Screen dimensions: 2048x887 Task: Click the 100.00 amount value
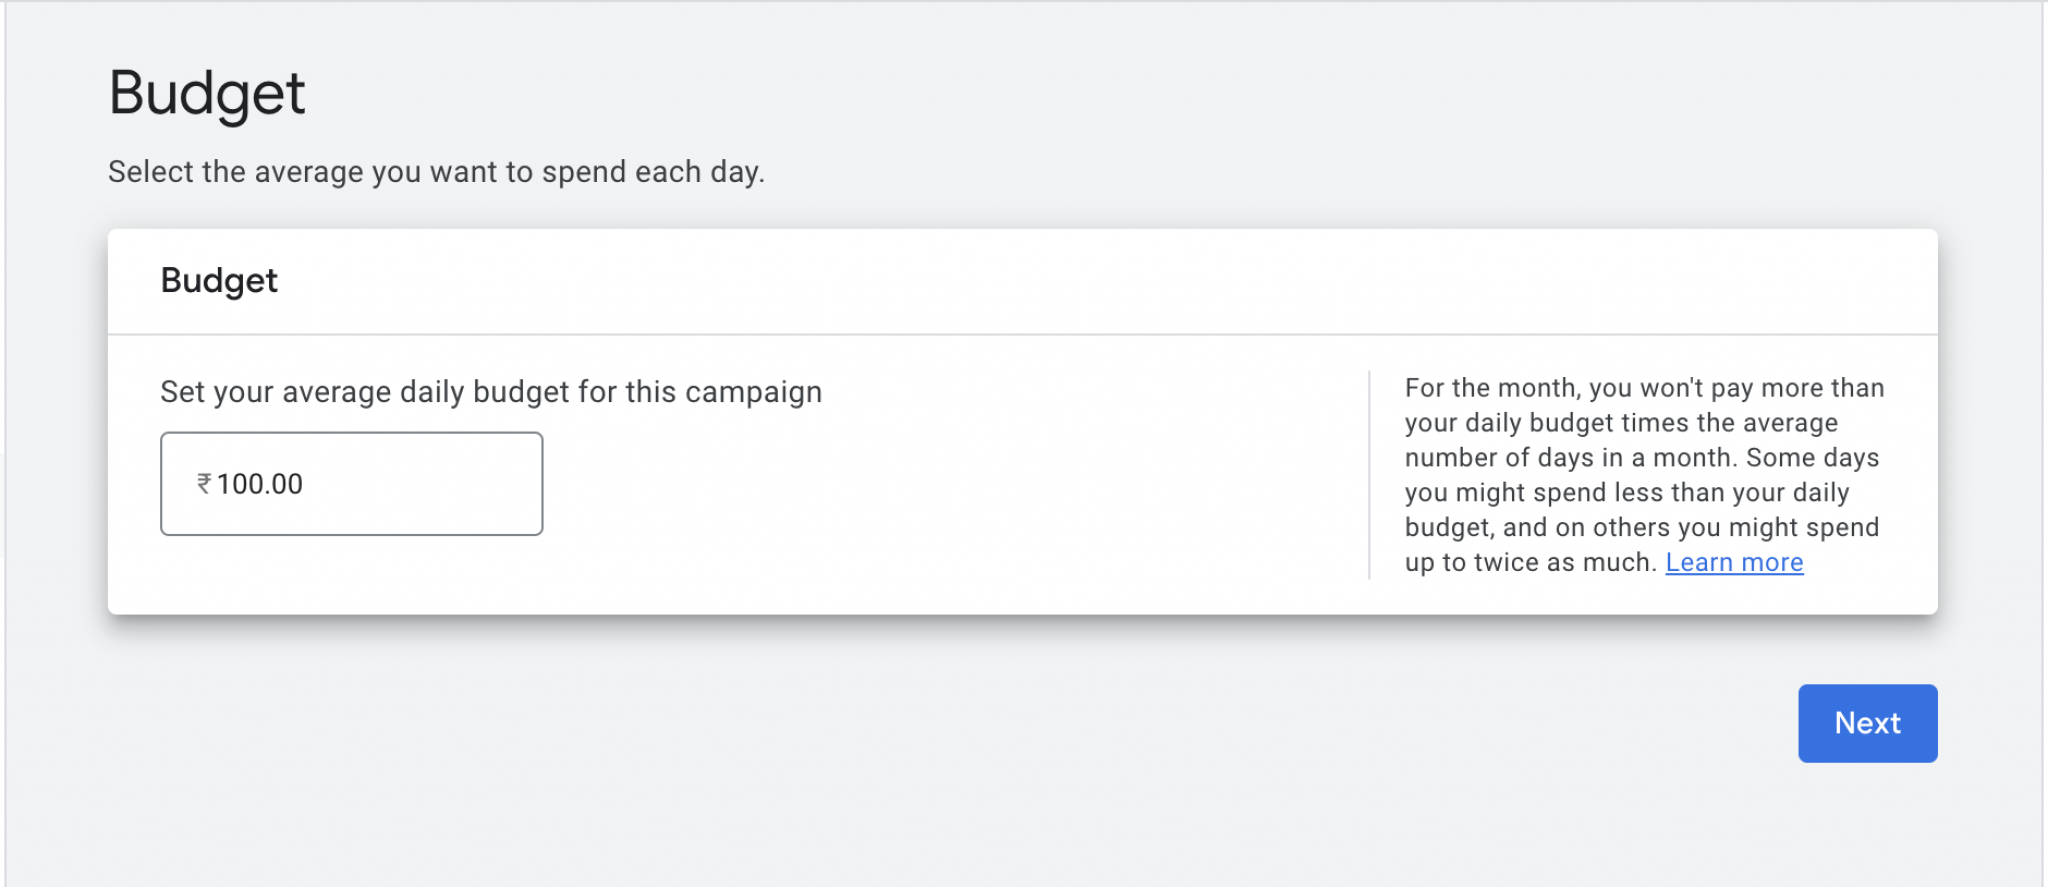coord(260,484)
